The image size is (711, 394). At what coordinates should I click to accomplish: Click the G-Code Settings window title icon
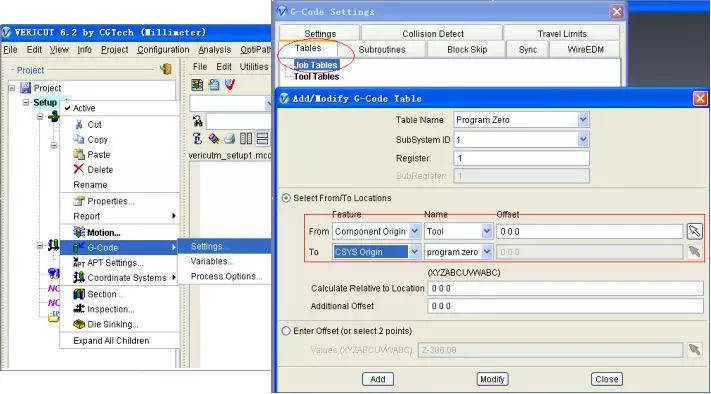click(282, 11)
